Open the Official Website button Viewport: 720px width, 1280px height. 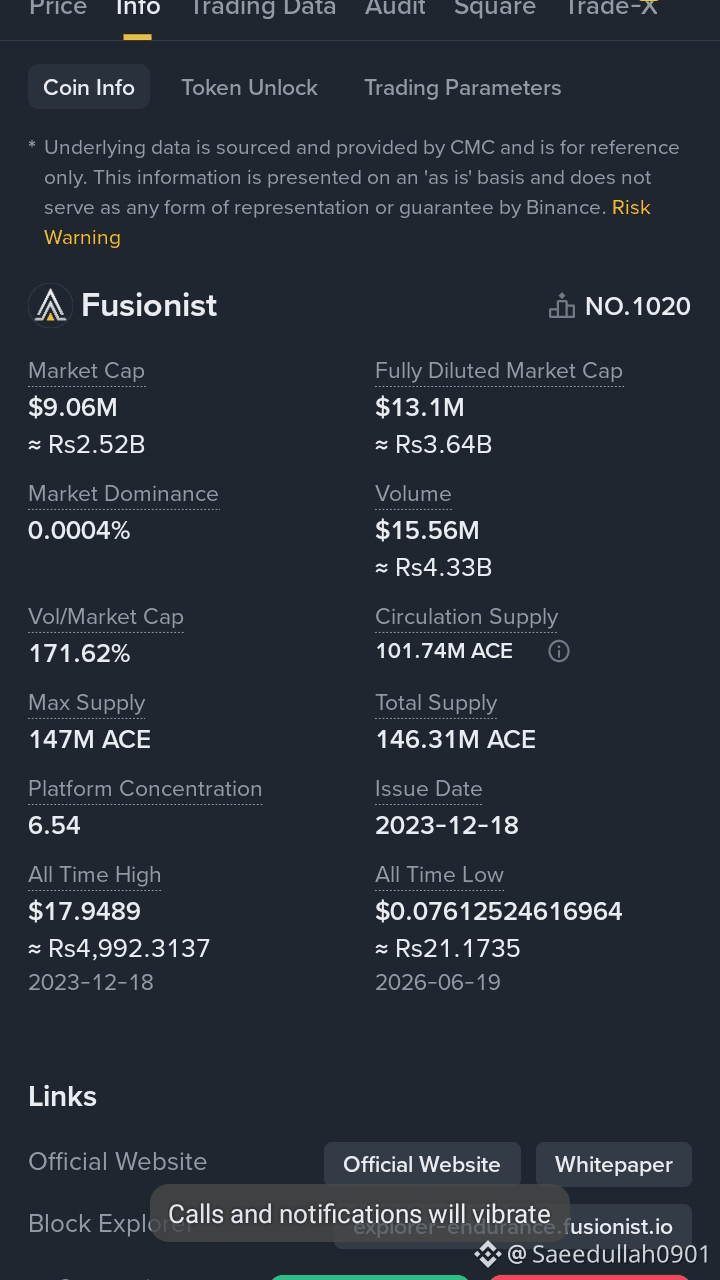click(x=422, y=1165)
